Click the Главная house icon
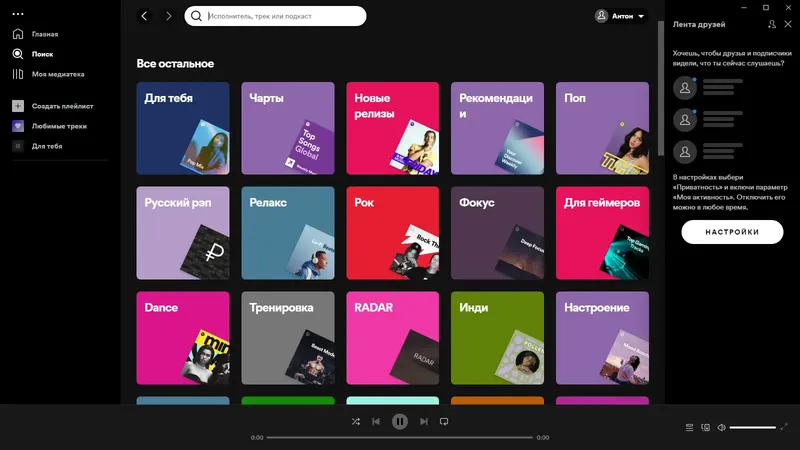 point(18,34)
